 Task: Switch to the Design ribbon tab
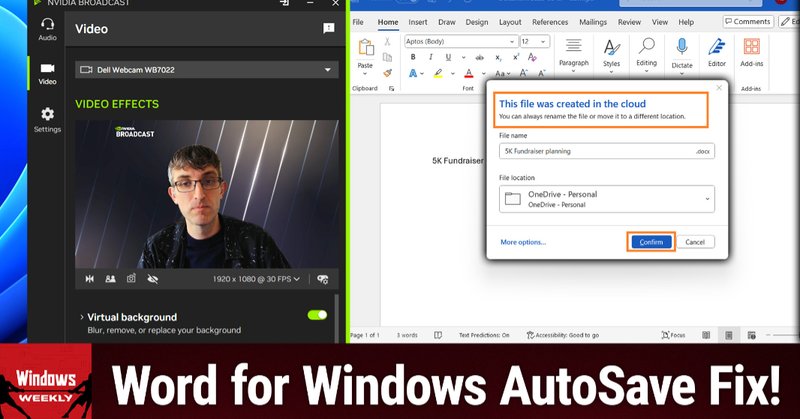coord(477,22)
